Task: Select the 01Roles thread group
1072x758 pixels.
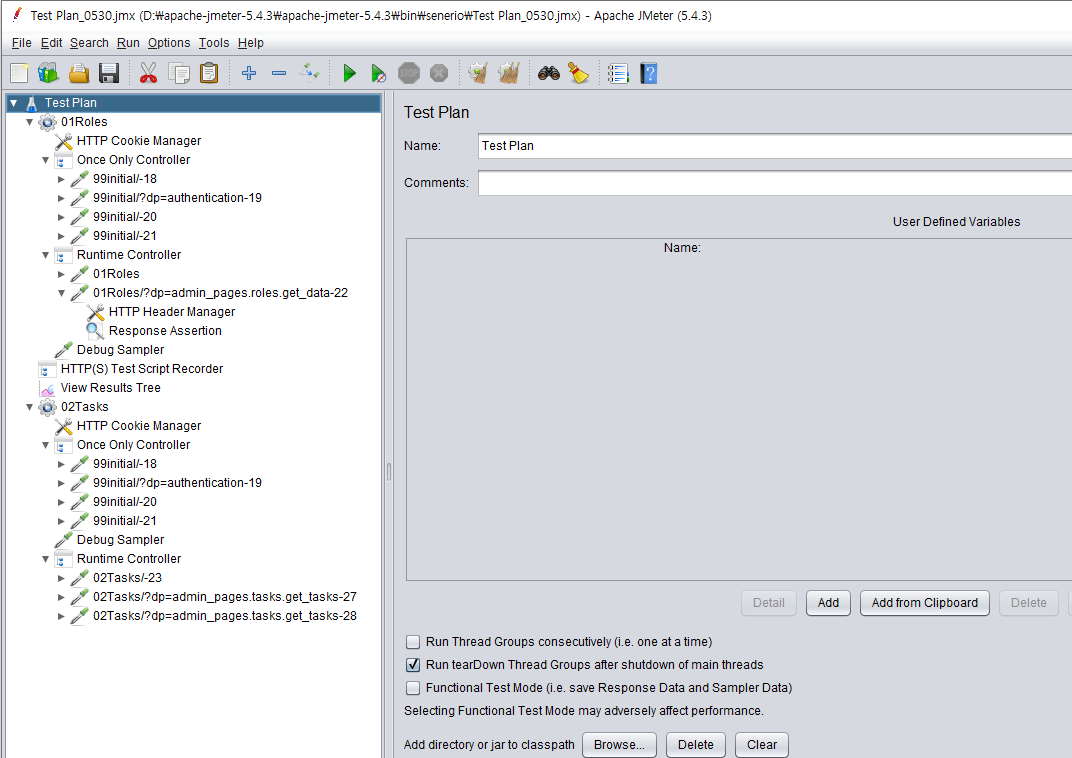Action: [x=84, y=122]
